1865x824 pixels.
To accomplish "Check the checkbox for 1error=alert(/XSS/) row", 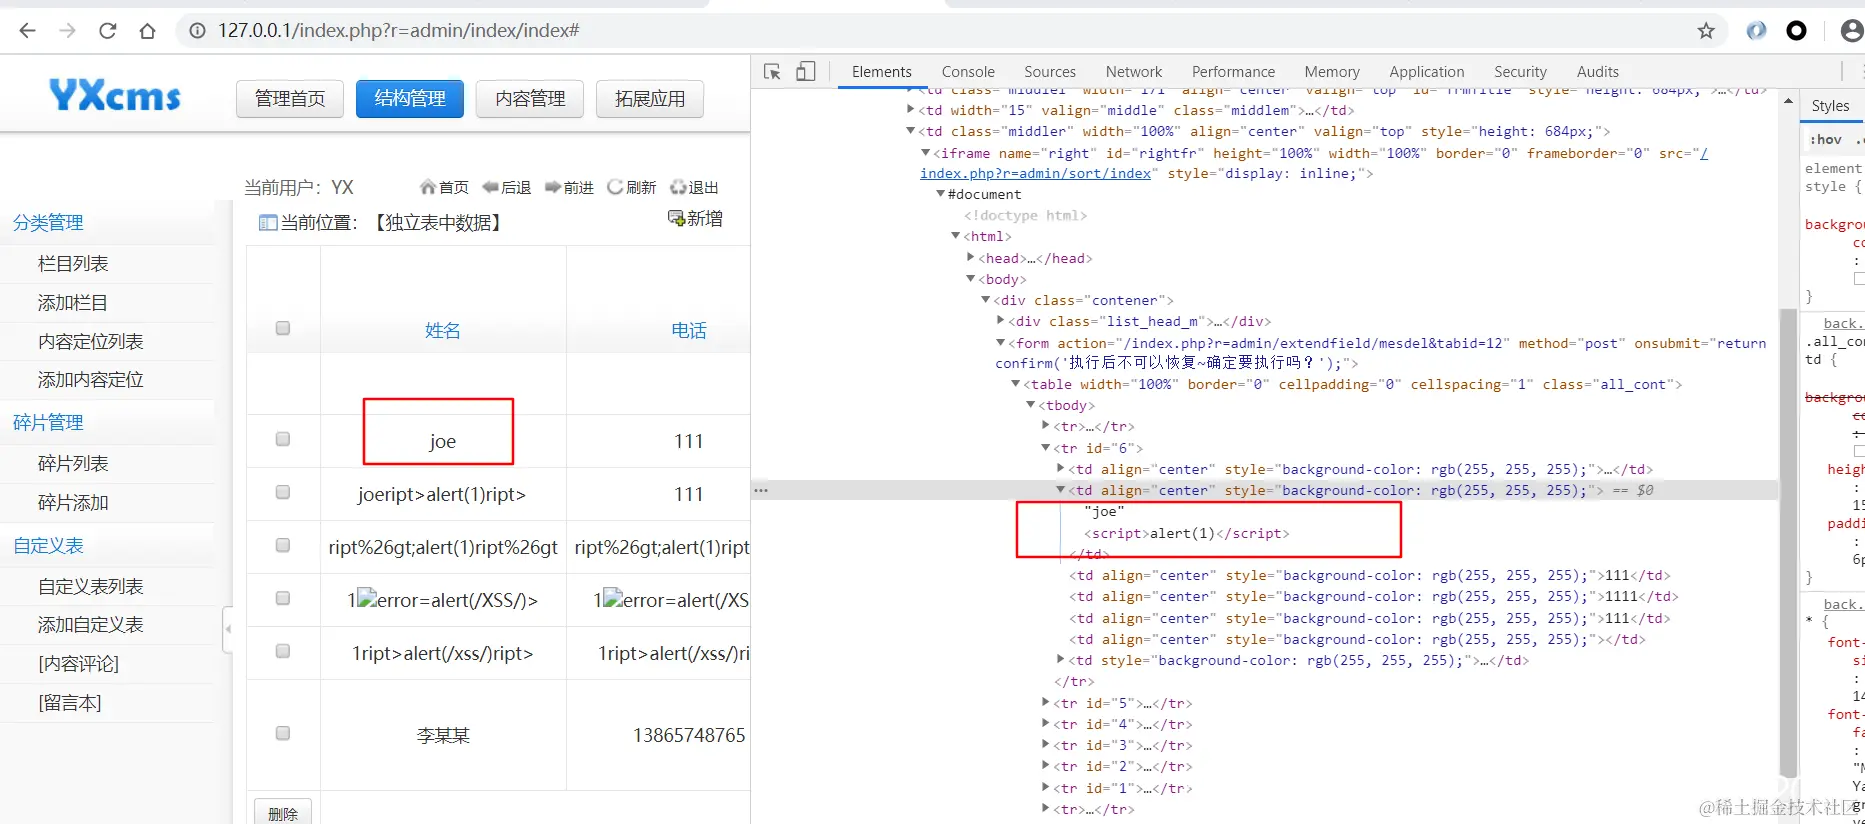I will 283,598.
